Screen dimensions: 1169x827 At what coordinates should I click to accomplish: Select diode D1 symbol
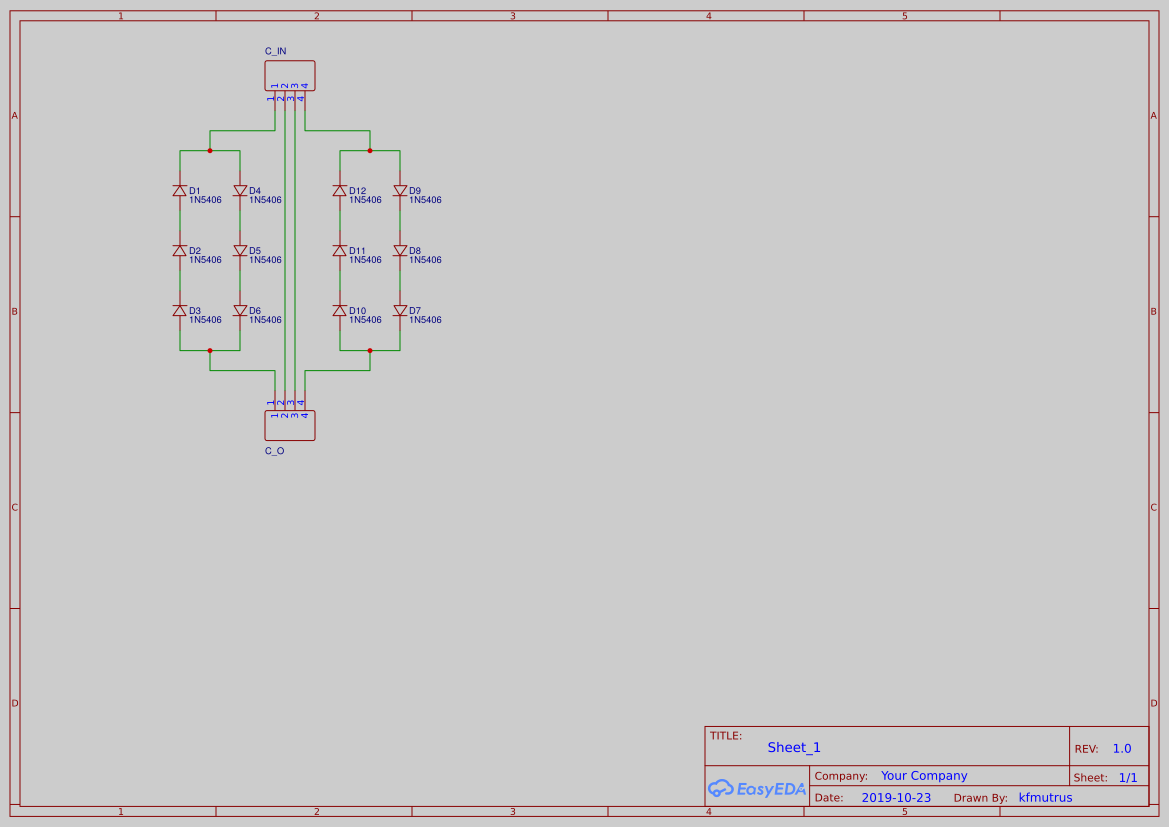pos(180,190)
